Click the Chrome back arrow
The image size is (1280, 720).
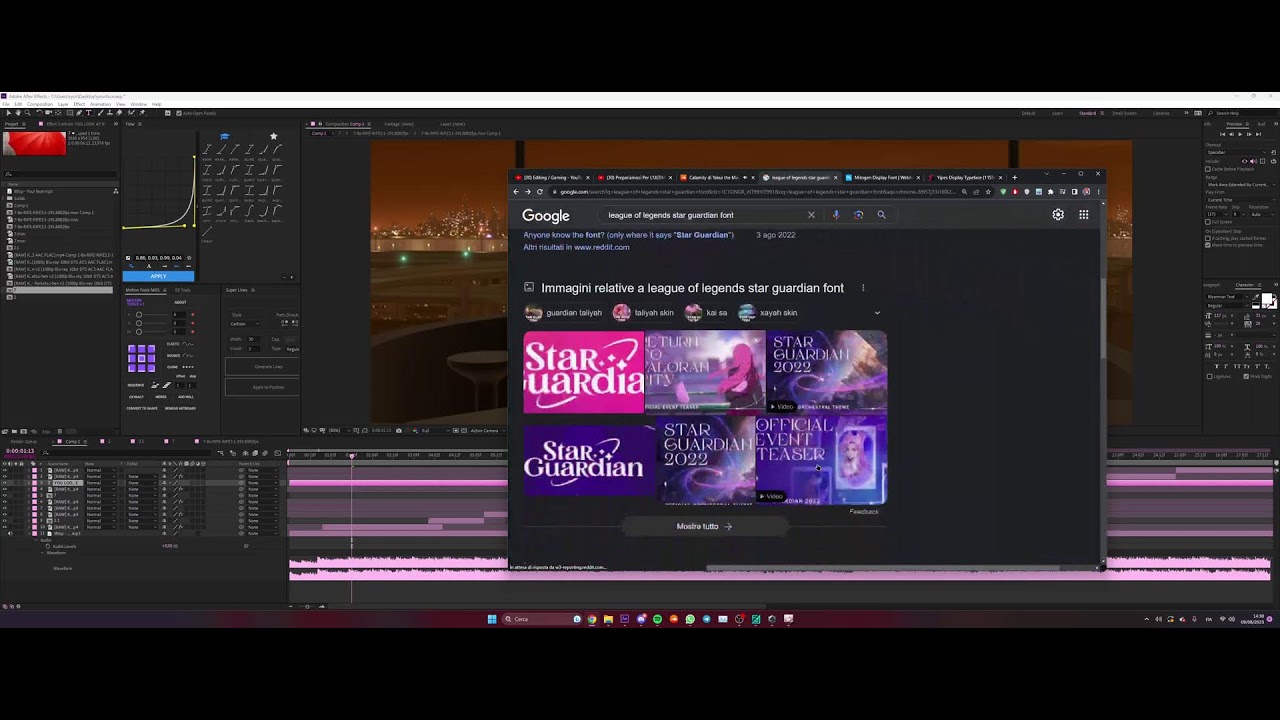[517, 191]
